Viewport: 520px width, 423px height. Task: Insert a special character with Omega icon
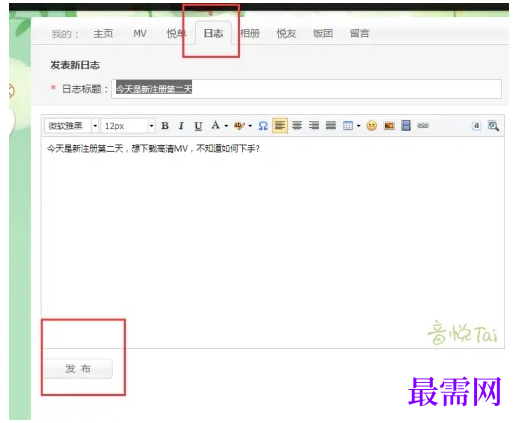point(263,126)
